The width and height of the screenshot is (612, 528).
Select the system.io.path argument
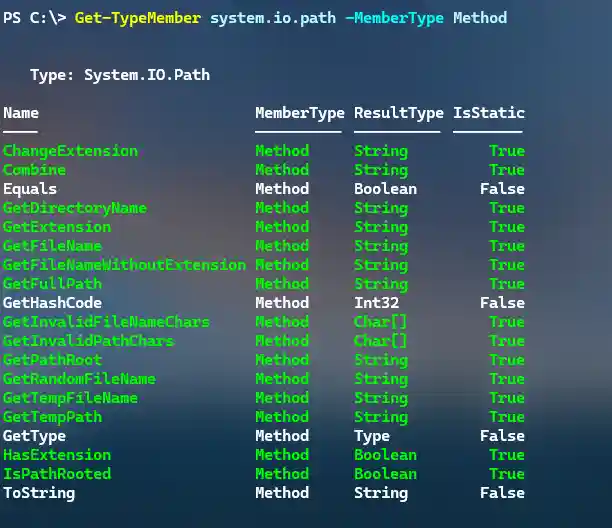click(x=273, y=18)
